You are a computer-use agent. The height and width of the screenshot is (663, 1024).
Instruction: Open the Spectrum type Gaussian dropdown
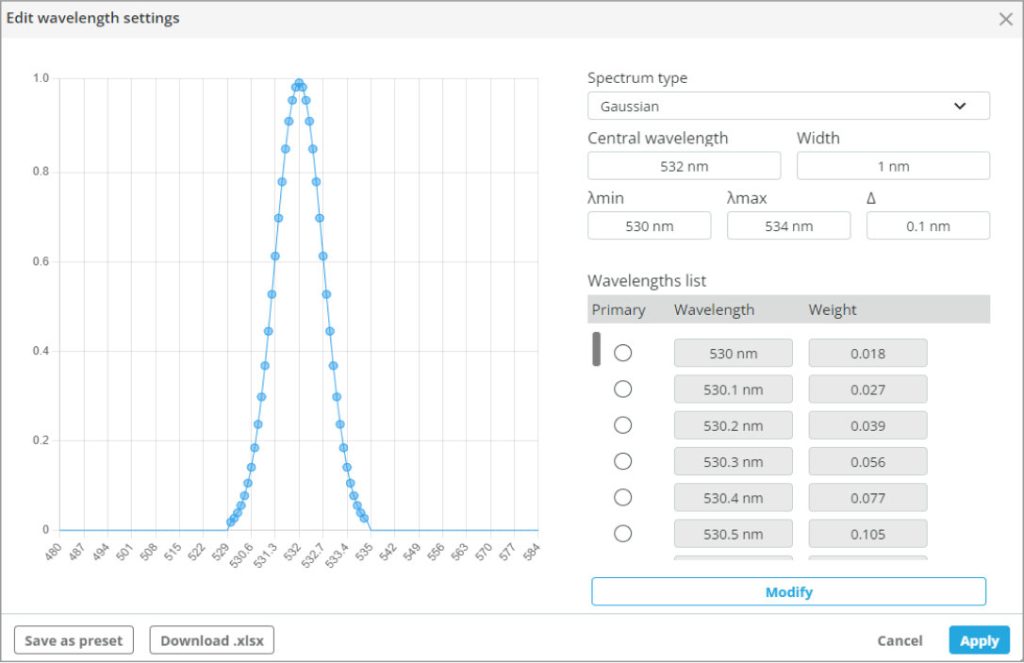(788, 106)
